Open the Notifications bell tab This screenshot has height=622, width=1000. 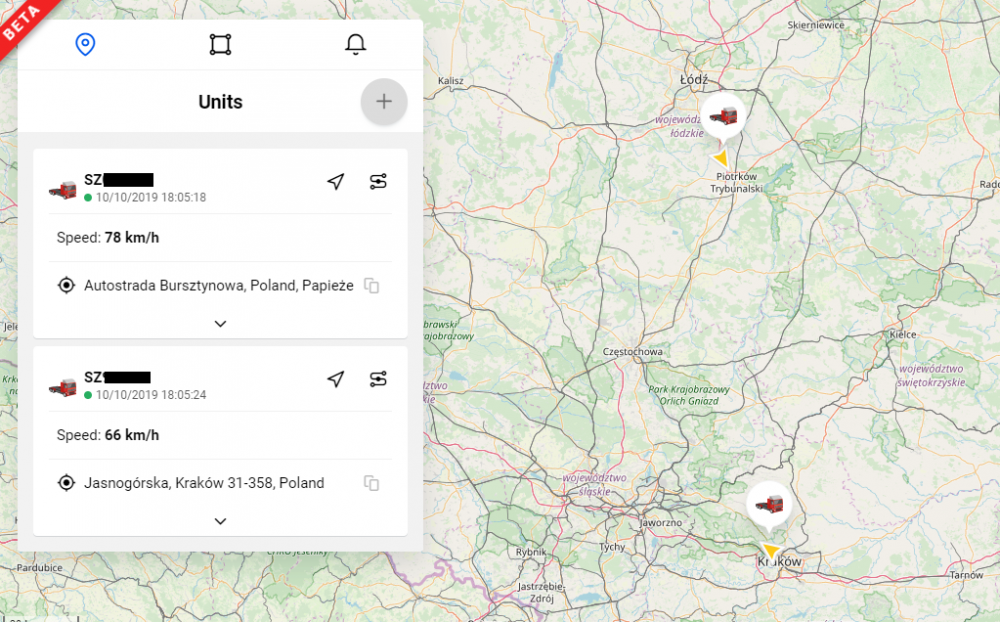[356, 45]
